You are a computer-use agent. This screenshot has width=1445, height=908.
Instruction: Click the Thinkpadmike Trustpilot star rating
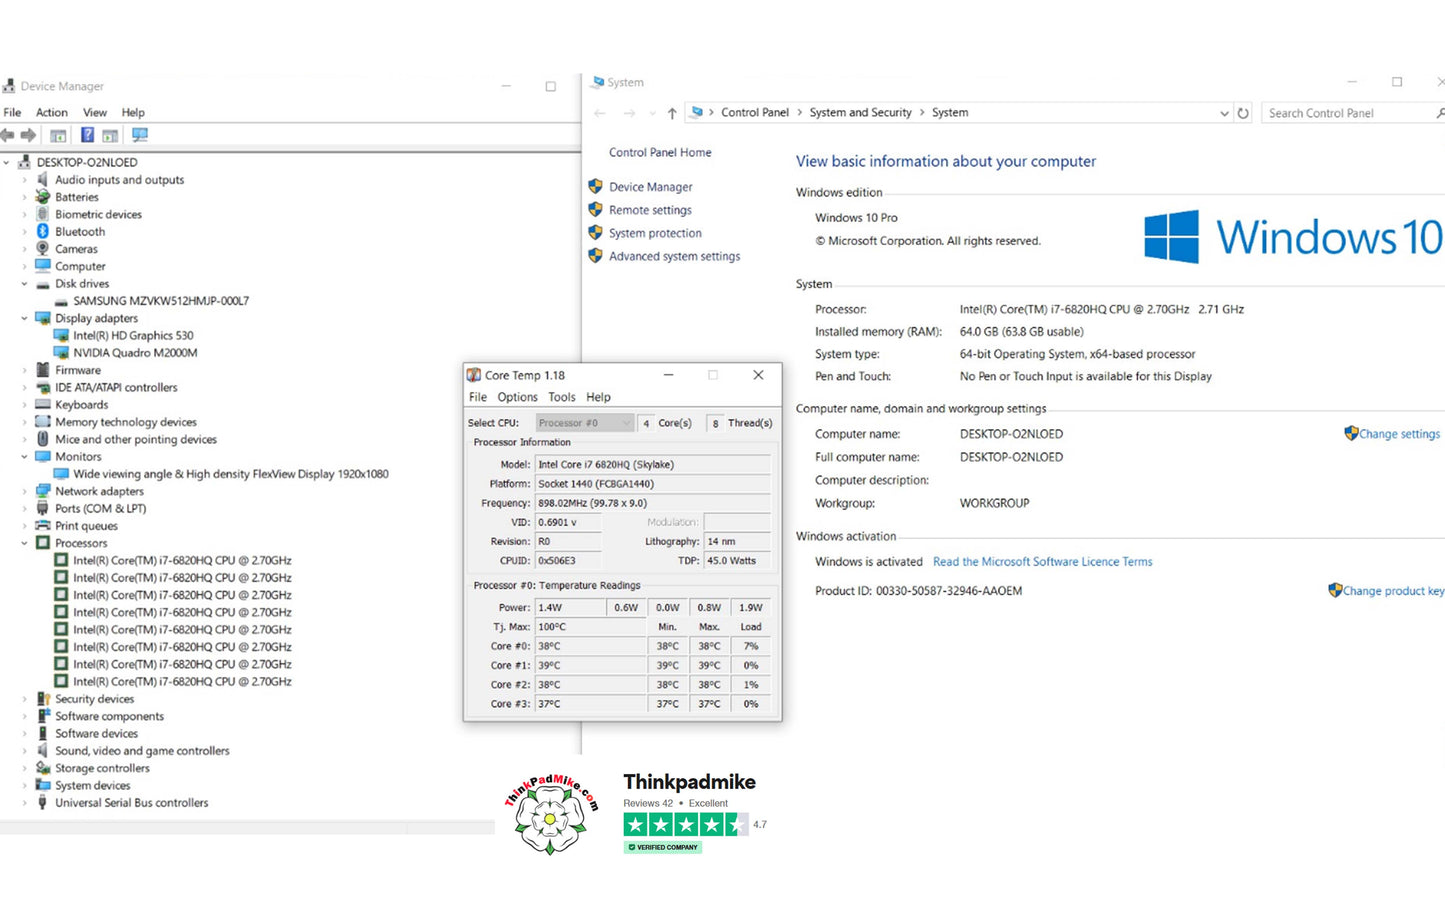685,825
